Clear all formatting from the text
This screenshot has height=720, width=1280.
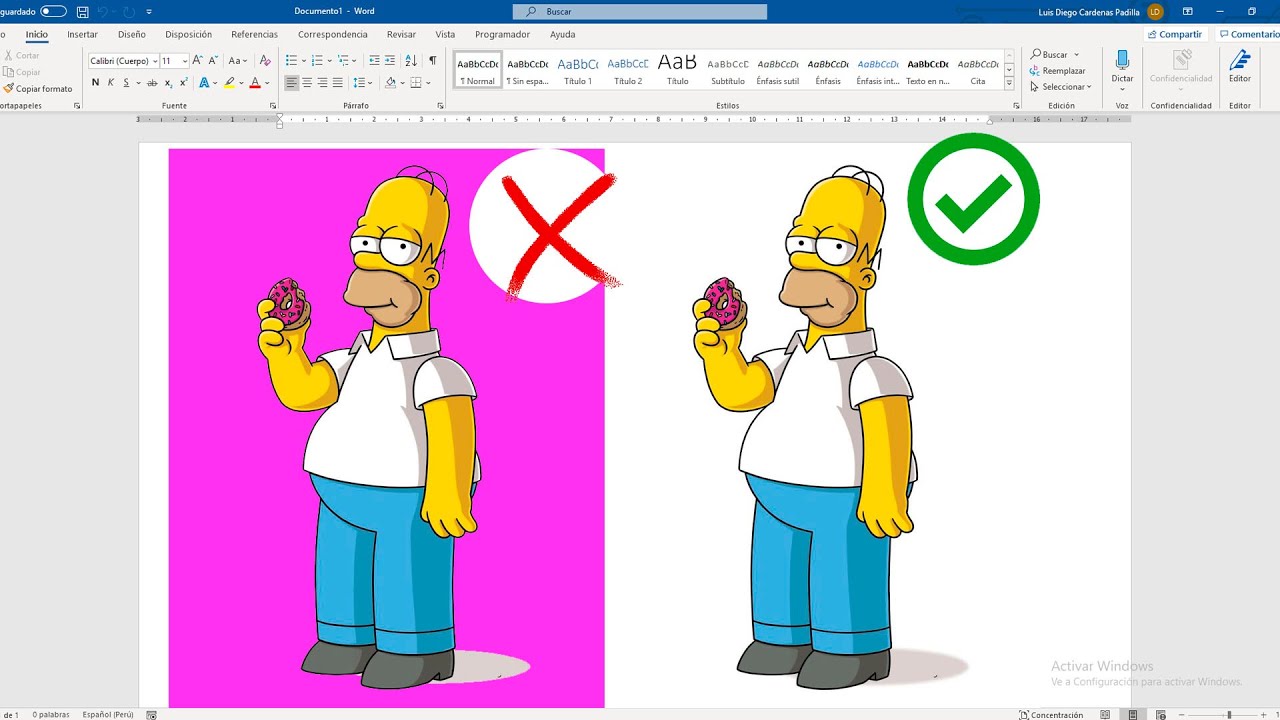(265, 61)
